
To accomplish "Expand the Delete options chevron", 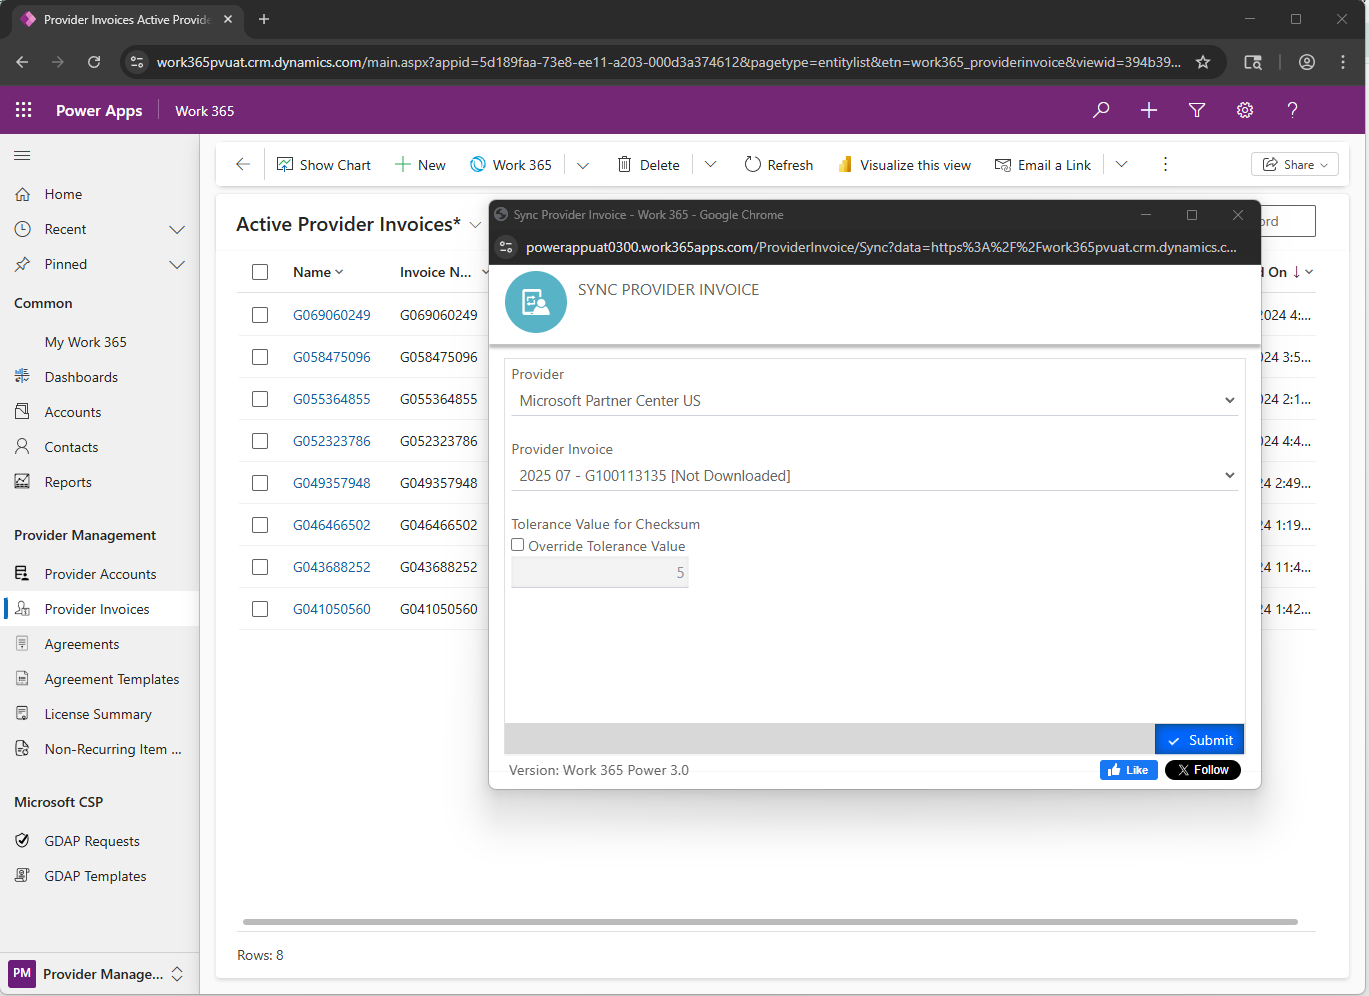I will pyautogui.click(x=711, y=165).
